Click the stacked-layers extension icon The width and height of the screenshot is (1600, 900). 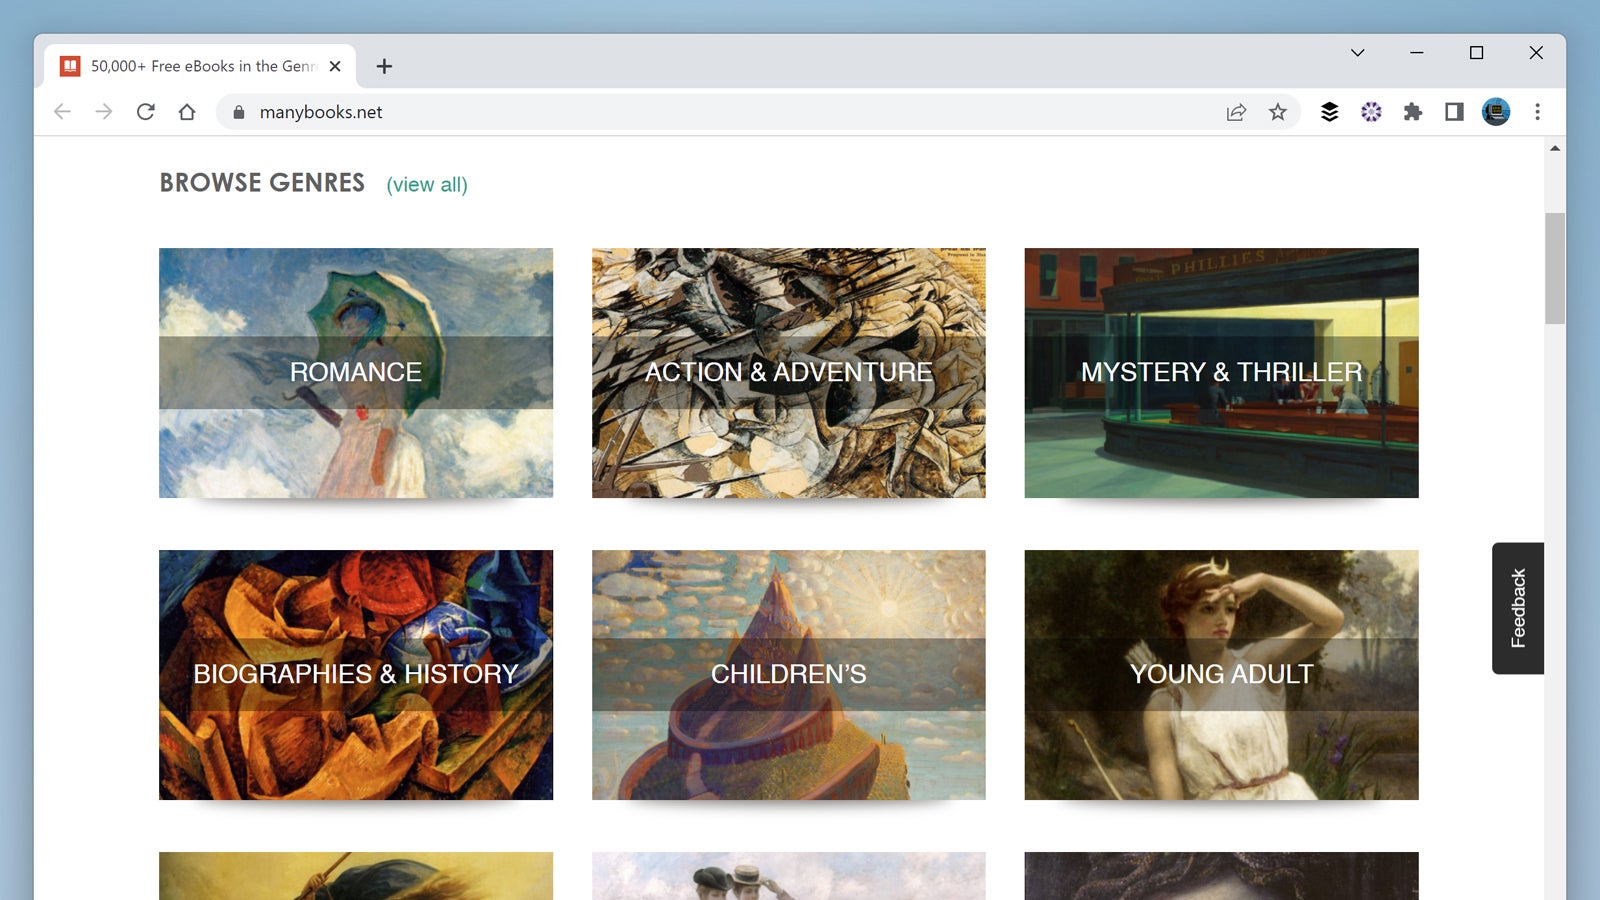pyautogui.click(x=1330, y=112)
